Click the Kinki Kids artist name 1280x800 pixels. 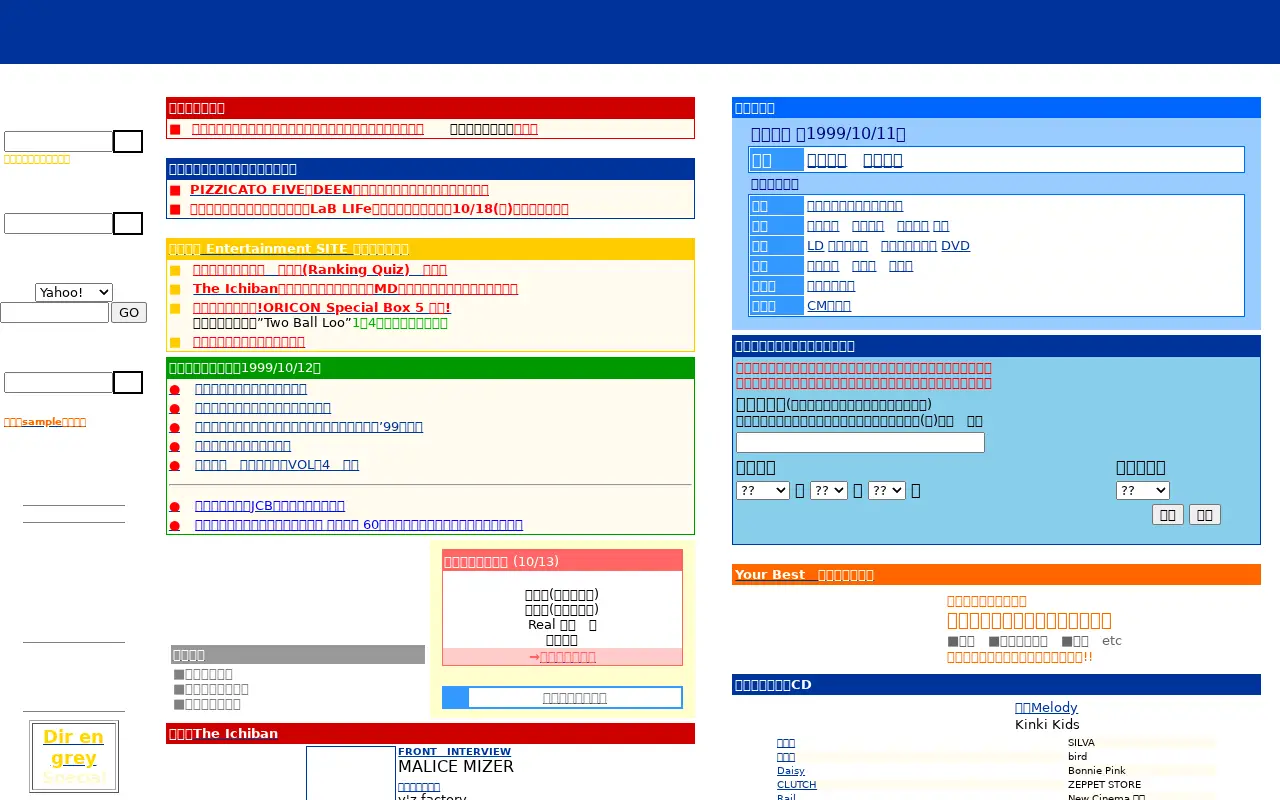(1047, 725)
